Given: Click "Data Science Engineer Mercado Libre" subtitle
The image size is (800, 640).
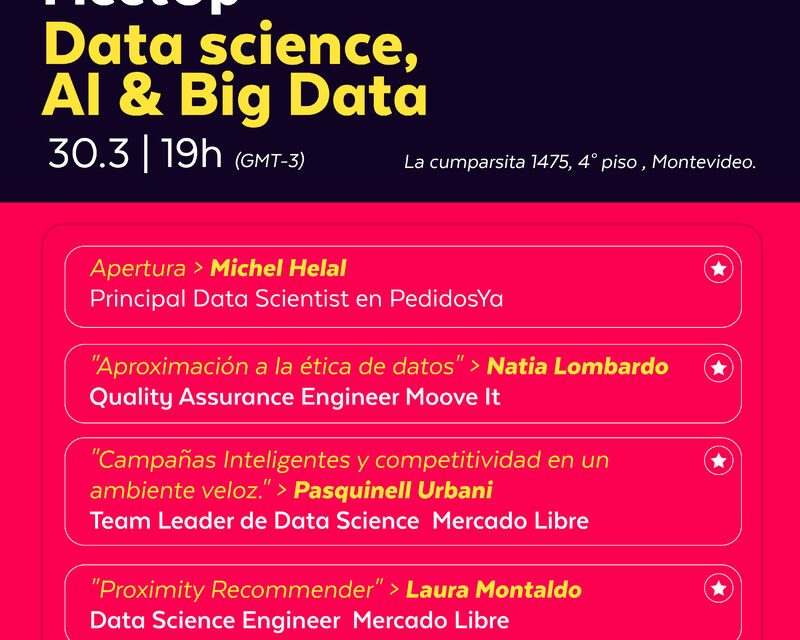Looking at the screenshot, I should [x=299, y=620].
